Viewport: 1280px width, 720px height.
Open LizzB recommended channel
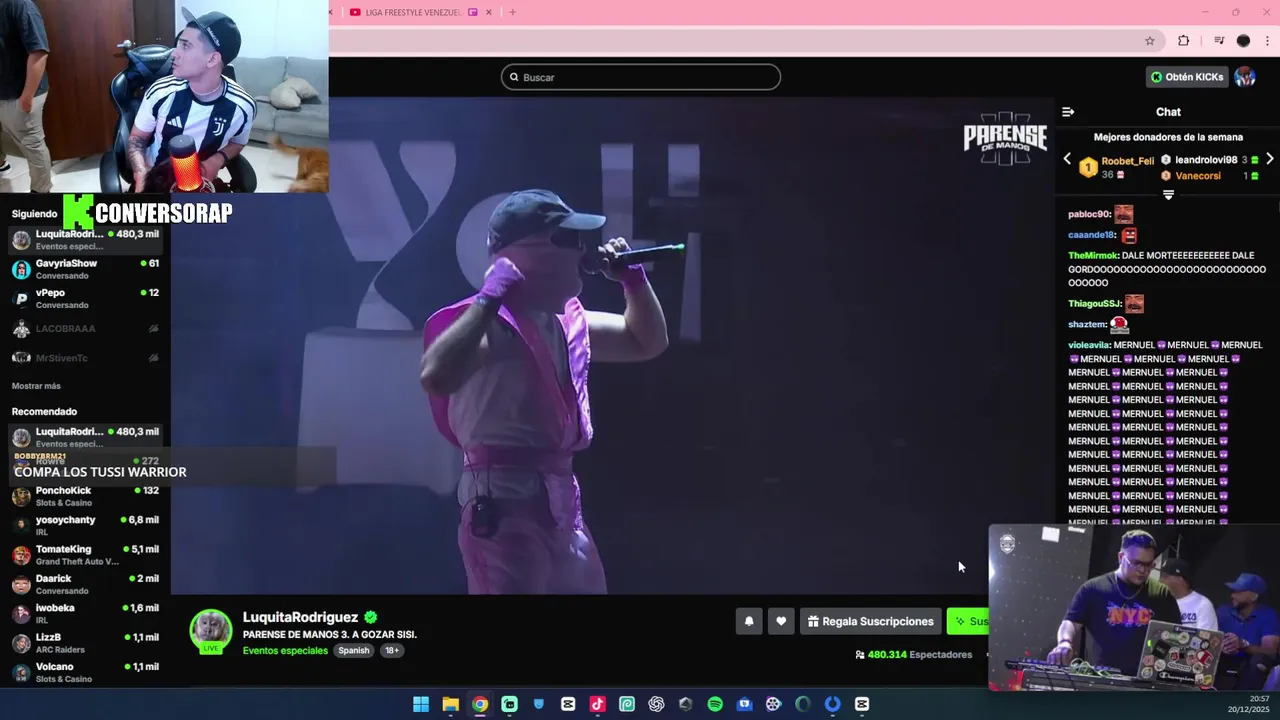click(85, 643)
